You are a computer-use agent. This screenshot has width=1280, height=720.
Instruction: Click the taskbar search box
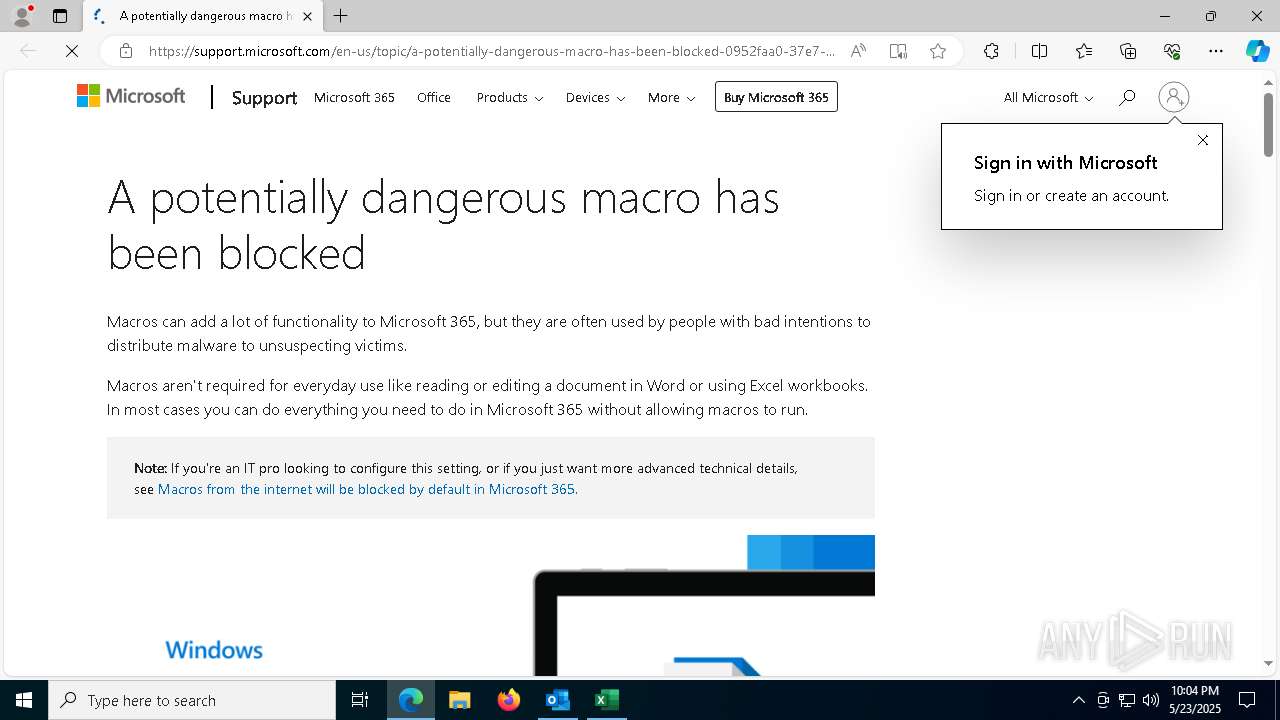[x=192, y=700]
